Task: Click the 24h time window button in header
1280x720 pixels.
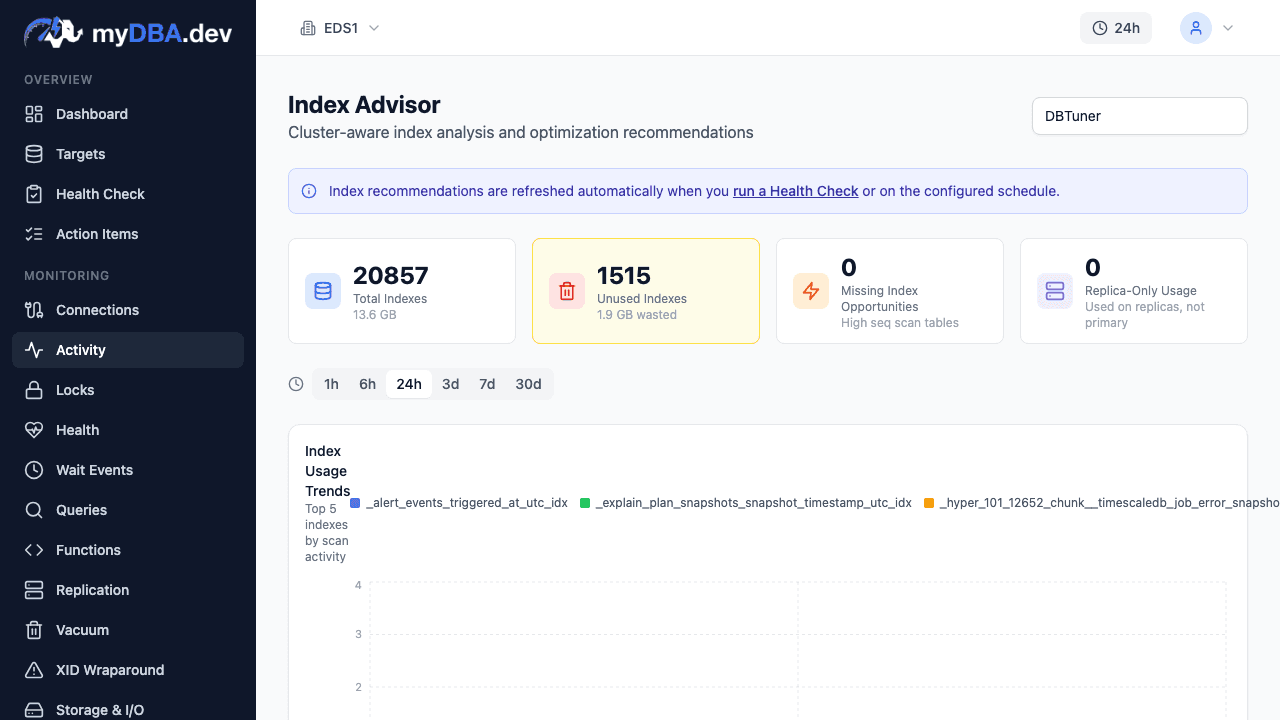Action: (x=1115, y=28)
